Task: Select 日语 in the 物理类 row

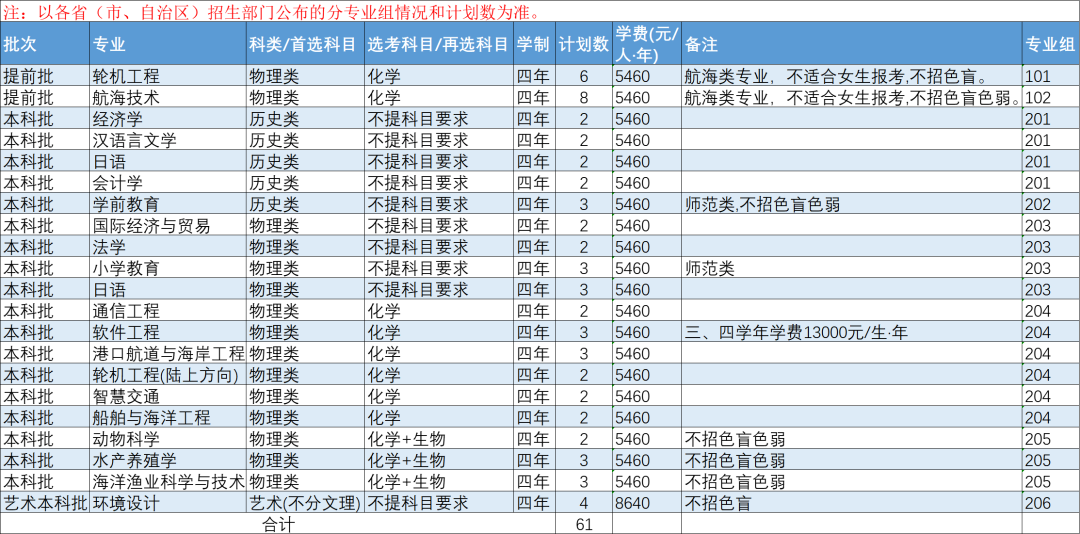Action: pos(168,289)
